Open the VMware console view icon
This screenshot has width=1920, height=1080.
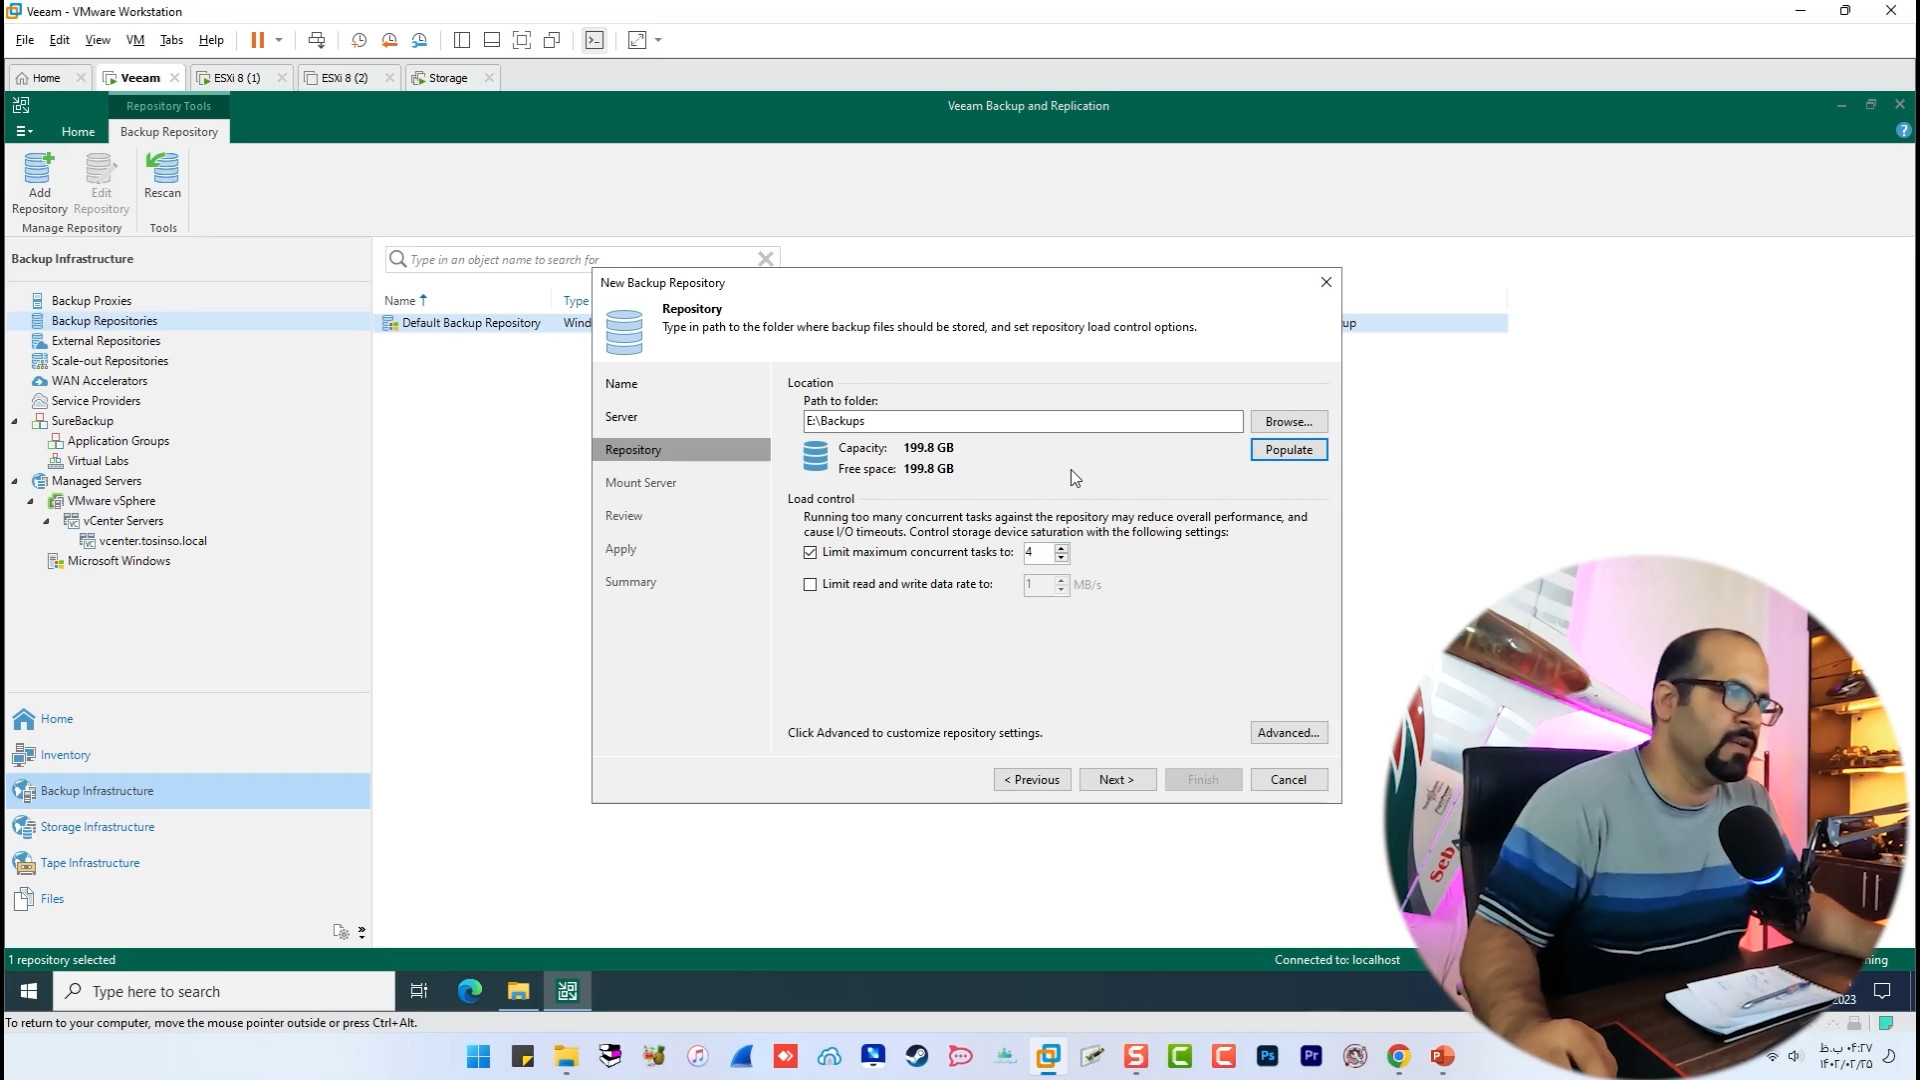pos(594,40)
